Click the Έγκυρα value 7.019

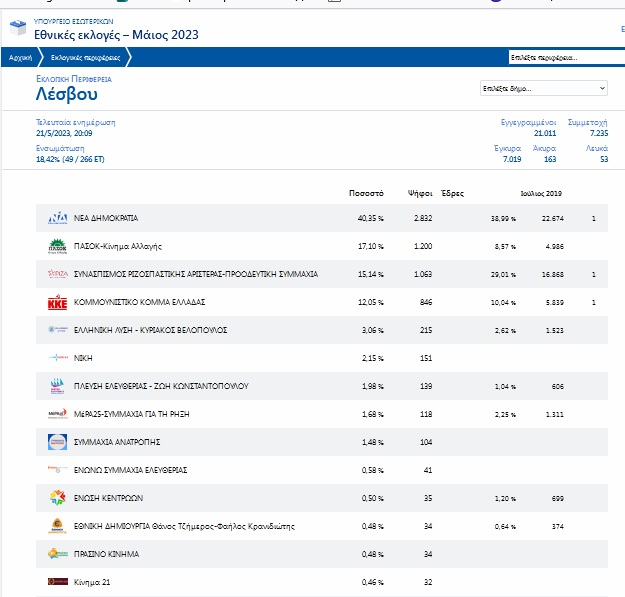pos(512,159)
